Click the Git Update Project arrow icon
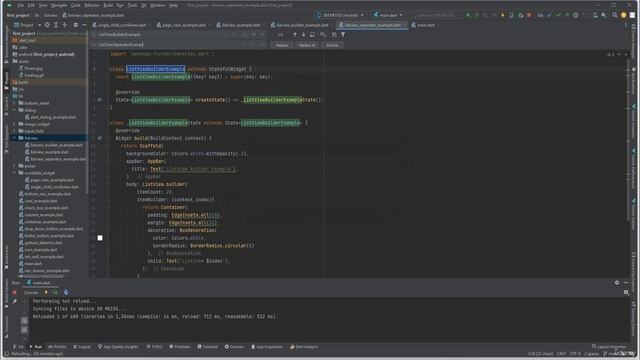 (x=549, y=15)
